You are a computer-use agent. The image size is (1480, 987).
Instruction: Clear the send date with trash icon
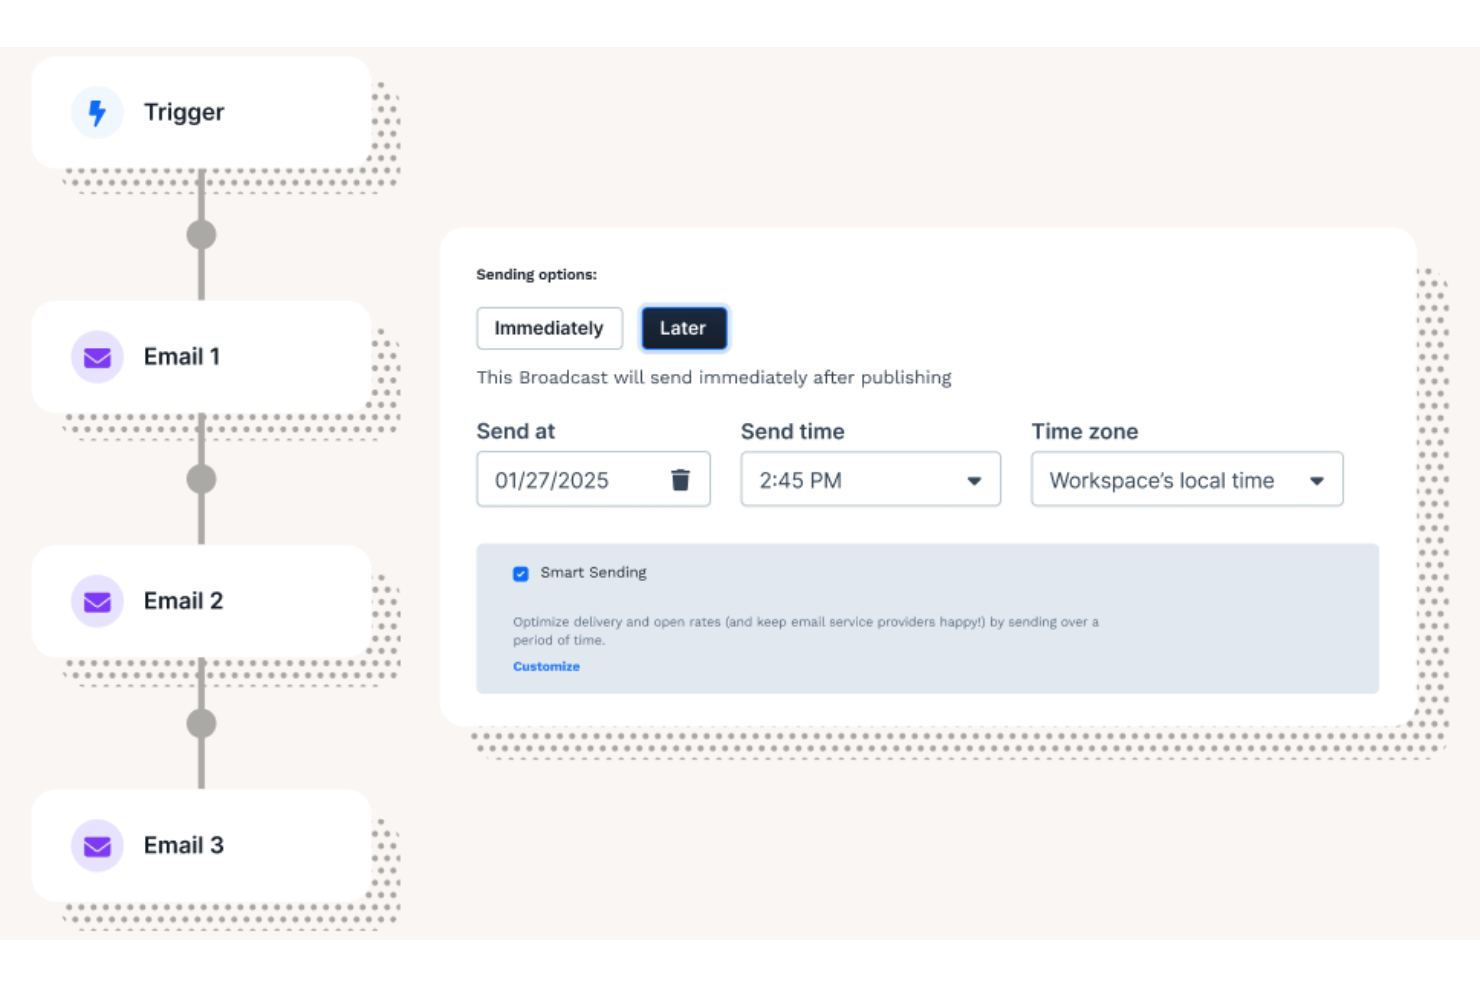coord(680,480)
